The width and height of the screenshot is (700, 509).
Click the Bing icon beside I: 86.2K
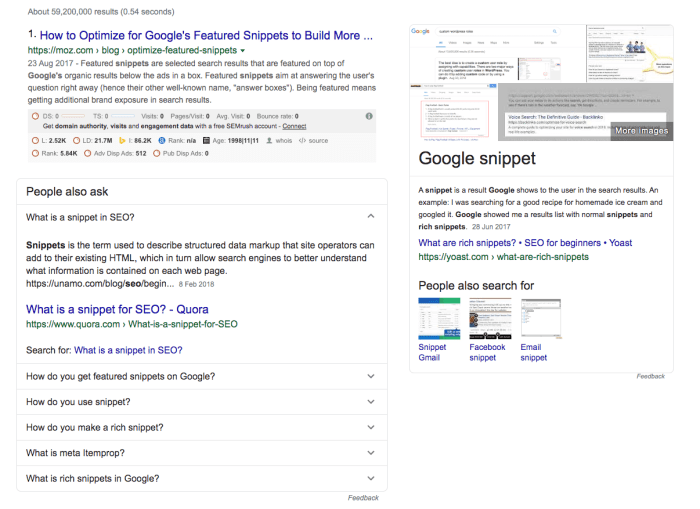click(x=122, y=141)
